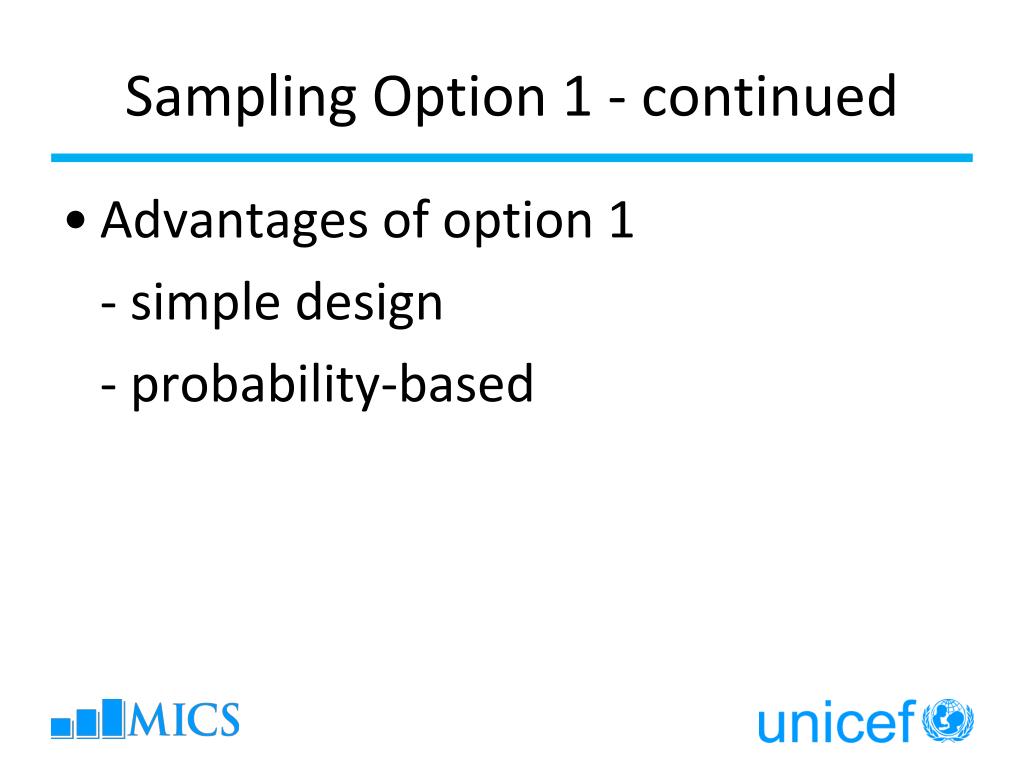
Task: Select the slide title 'Sampling Option 1 - continued'
Action: coord(511,97)
